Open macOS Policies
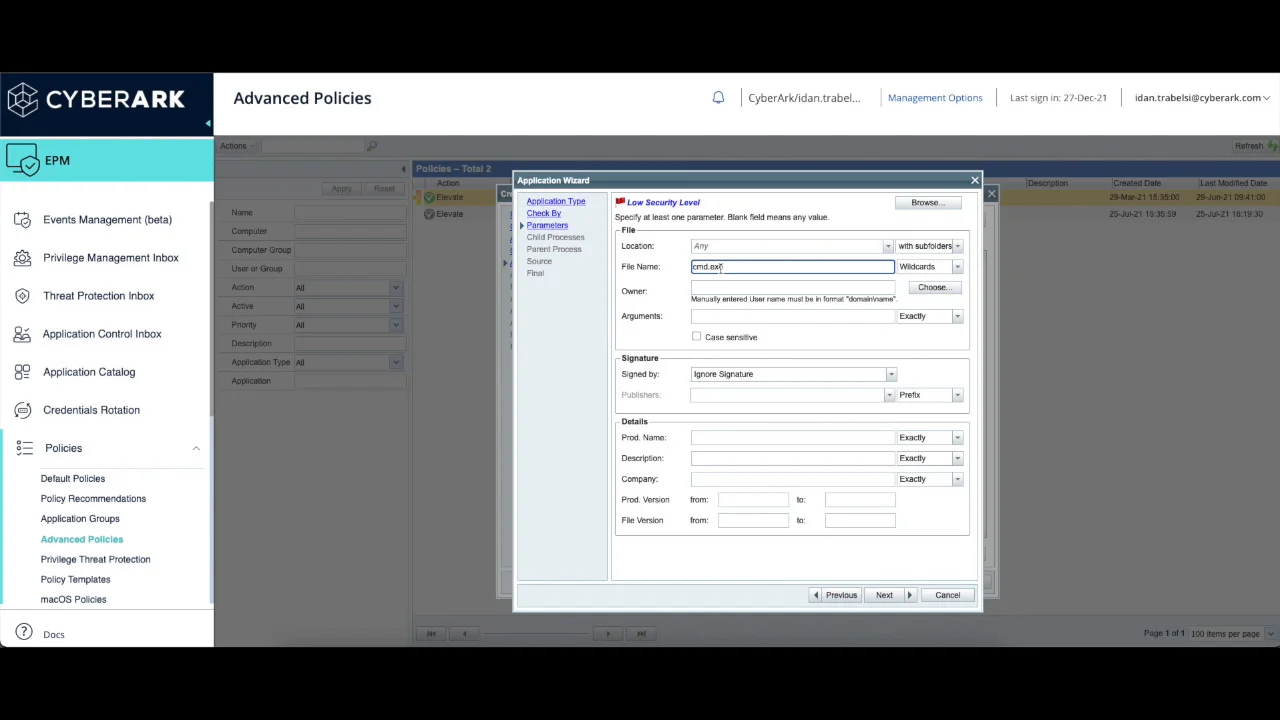1280x720 pixels. coord(73,599)
